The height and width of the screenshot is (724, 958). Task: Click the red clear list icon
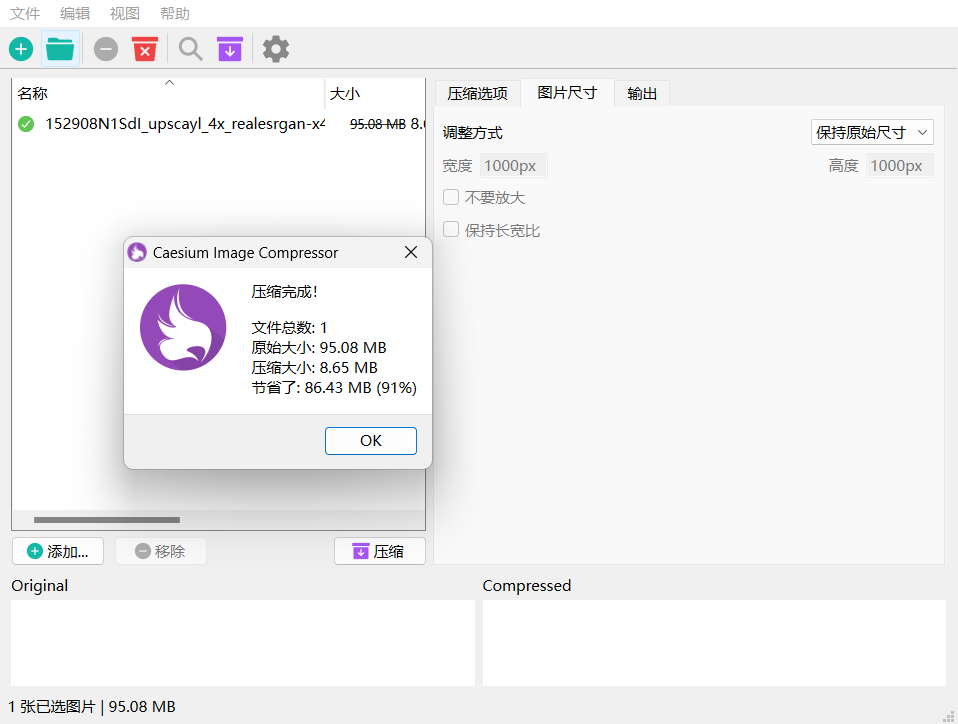145,49
